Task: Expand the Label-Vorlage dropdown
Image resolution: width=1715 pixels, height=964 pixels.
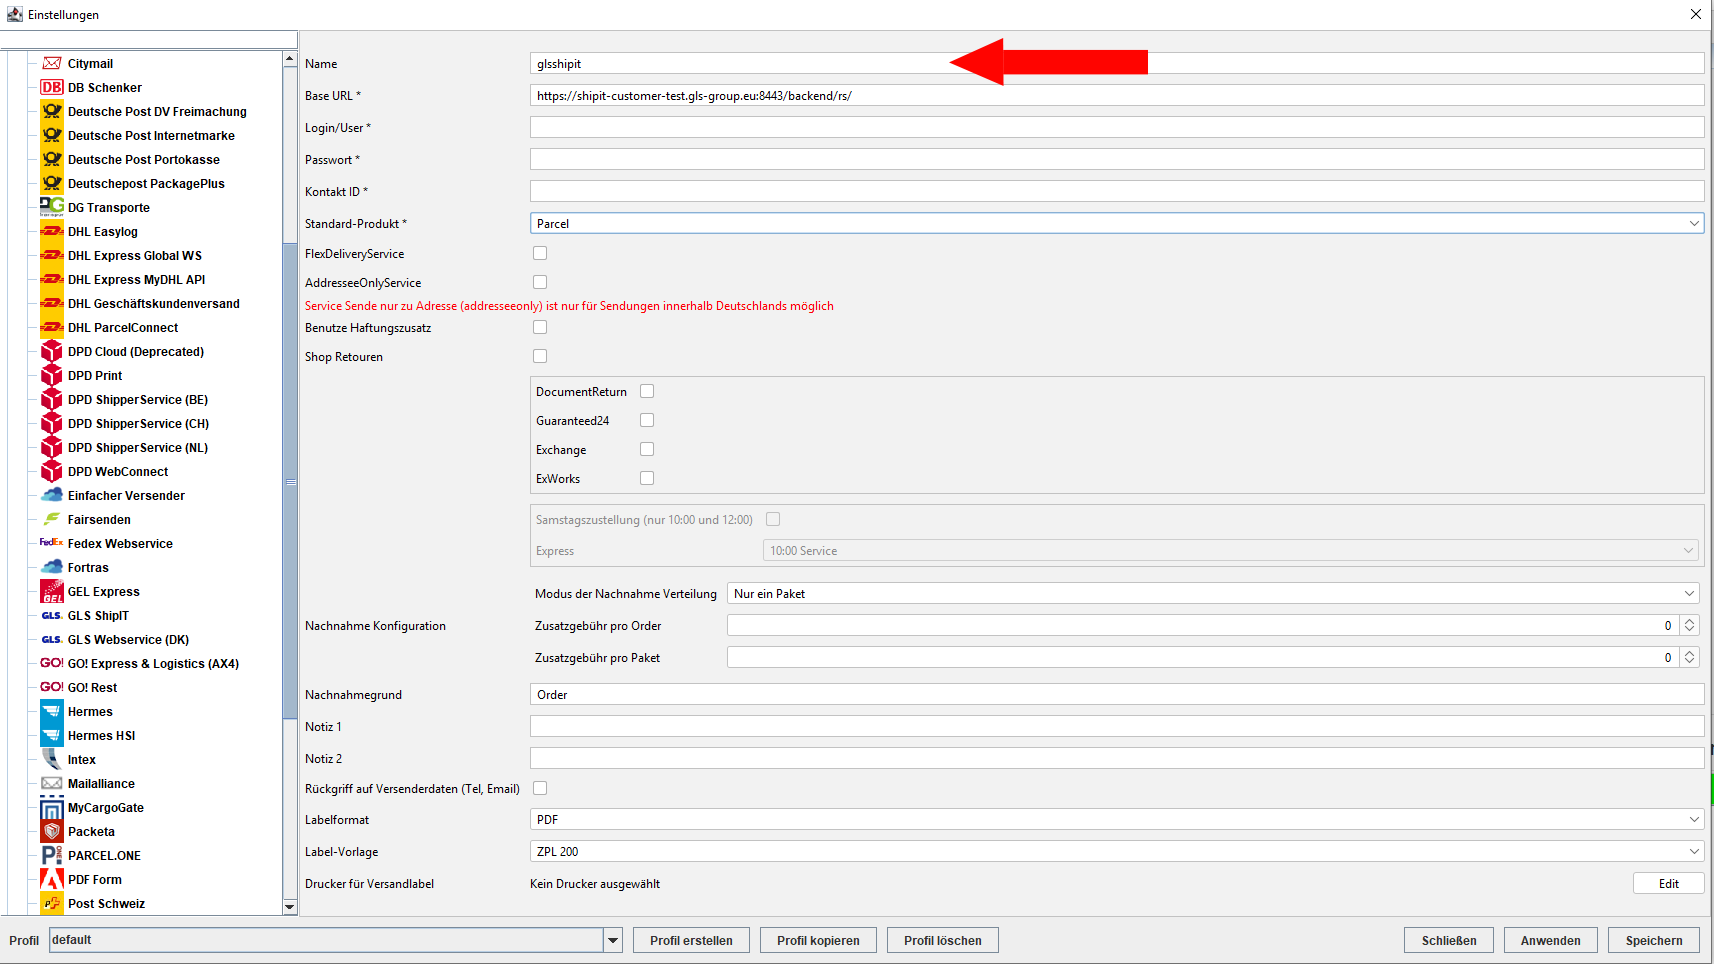Action: pos(1117,851)
